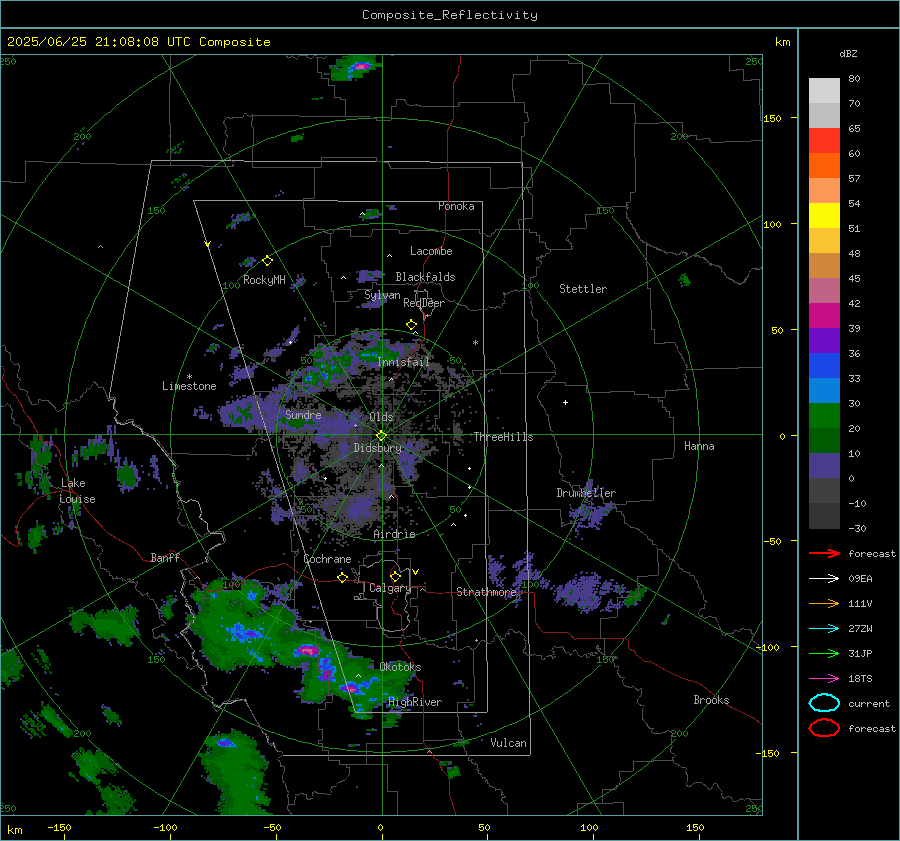Click the 39 dBZ magenta color swatch
Screen dimensions: 900x841
click(x=824, y=316)
